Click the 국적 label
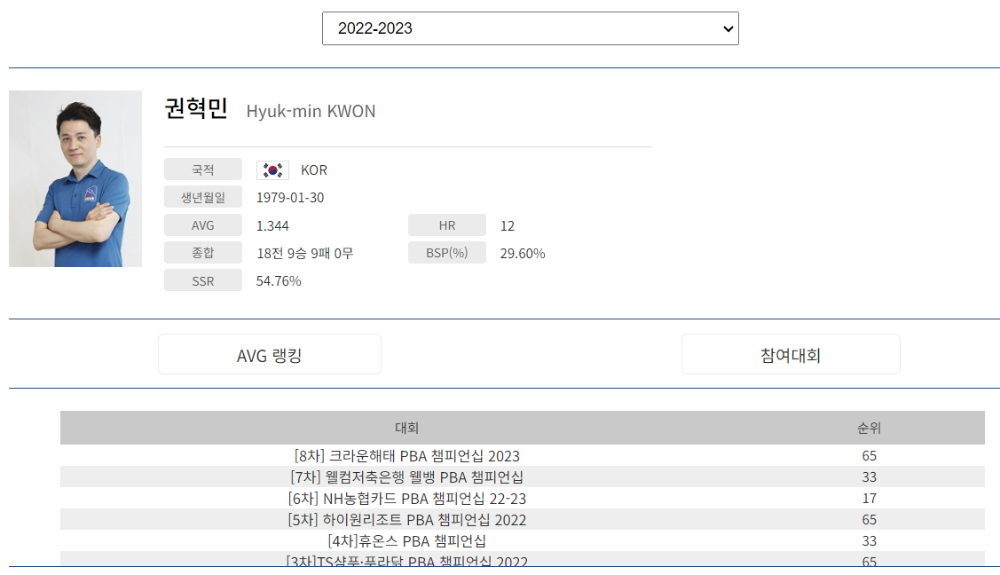1000x575 pixels. pyautogui.click(x=203, y=170)
